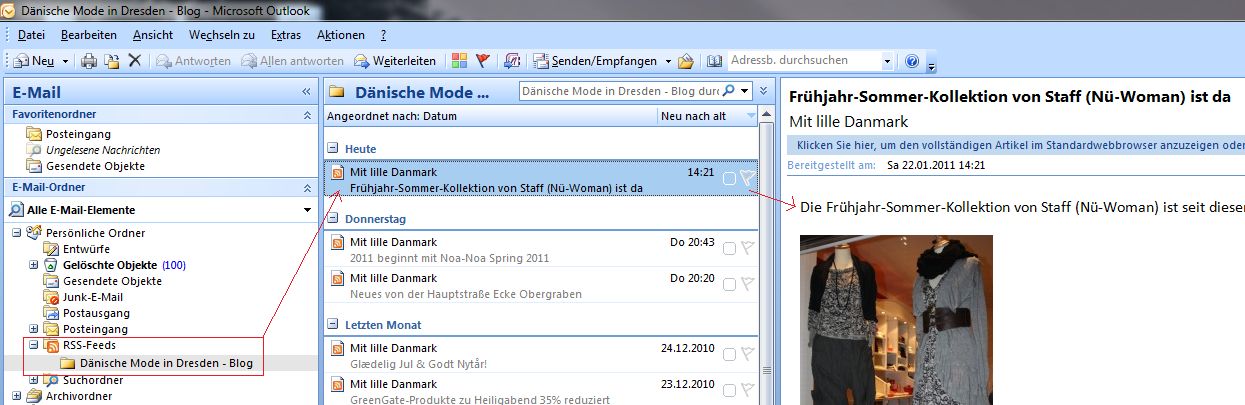Click the red follow-up flag toolbar icon
1245x405 pixels.
point(483,61)
